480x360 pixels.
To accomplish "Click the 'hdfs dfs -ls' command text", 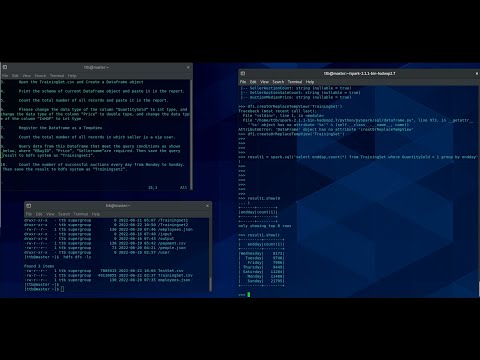I will point(77,257).
